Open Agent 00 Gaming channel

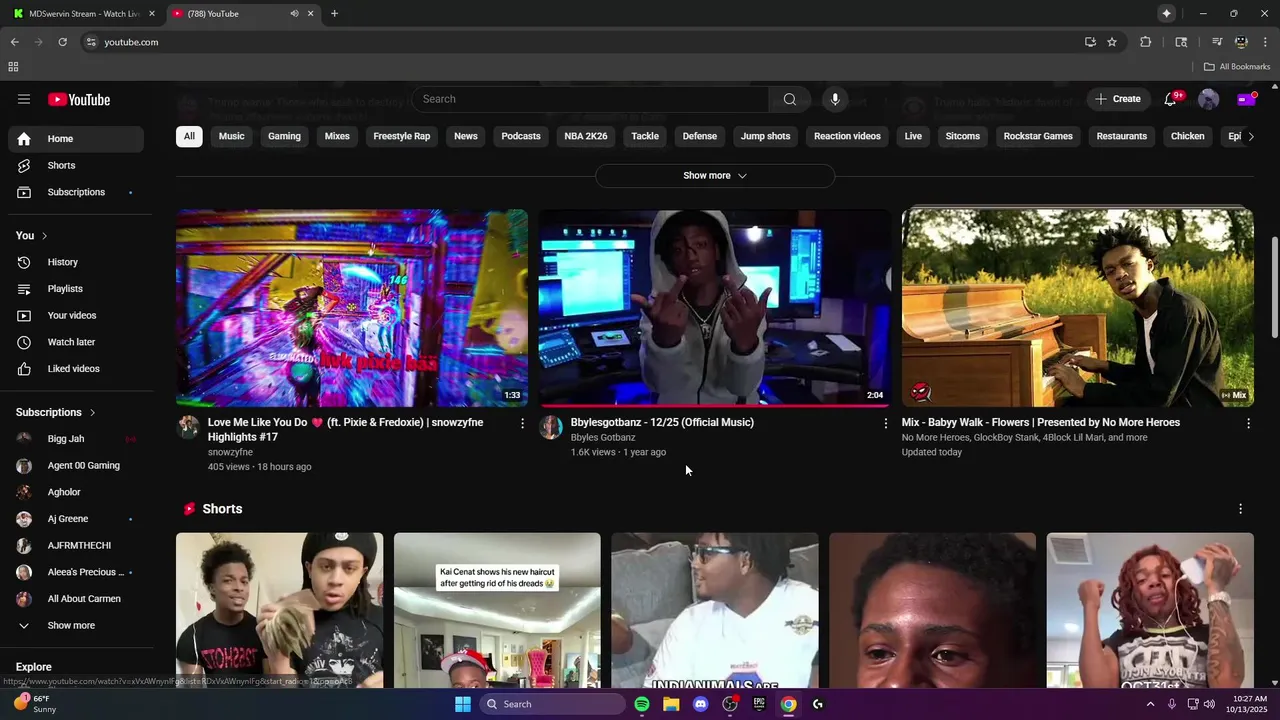point(76,465)
